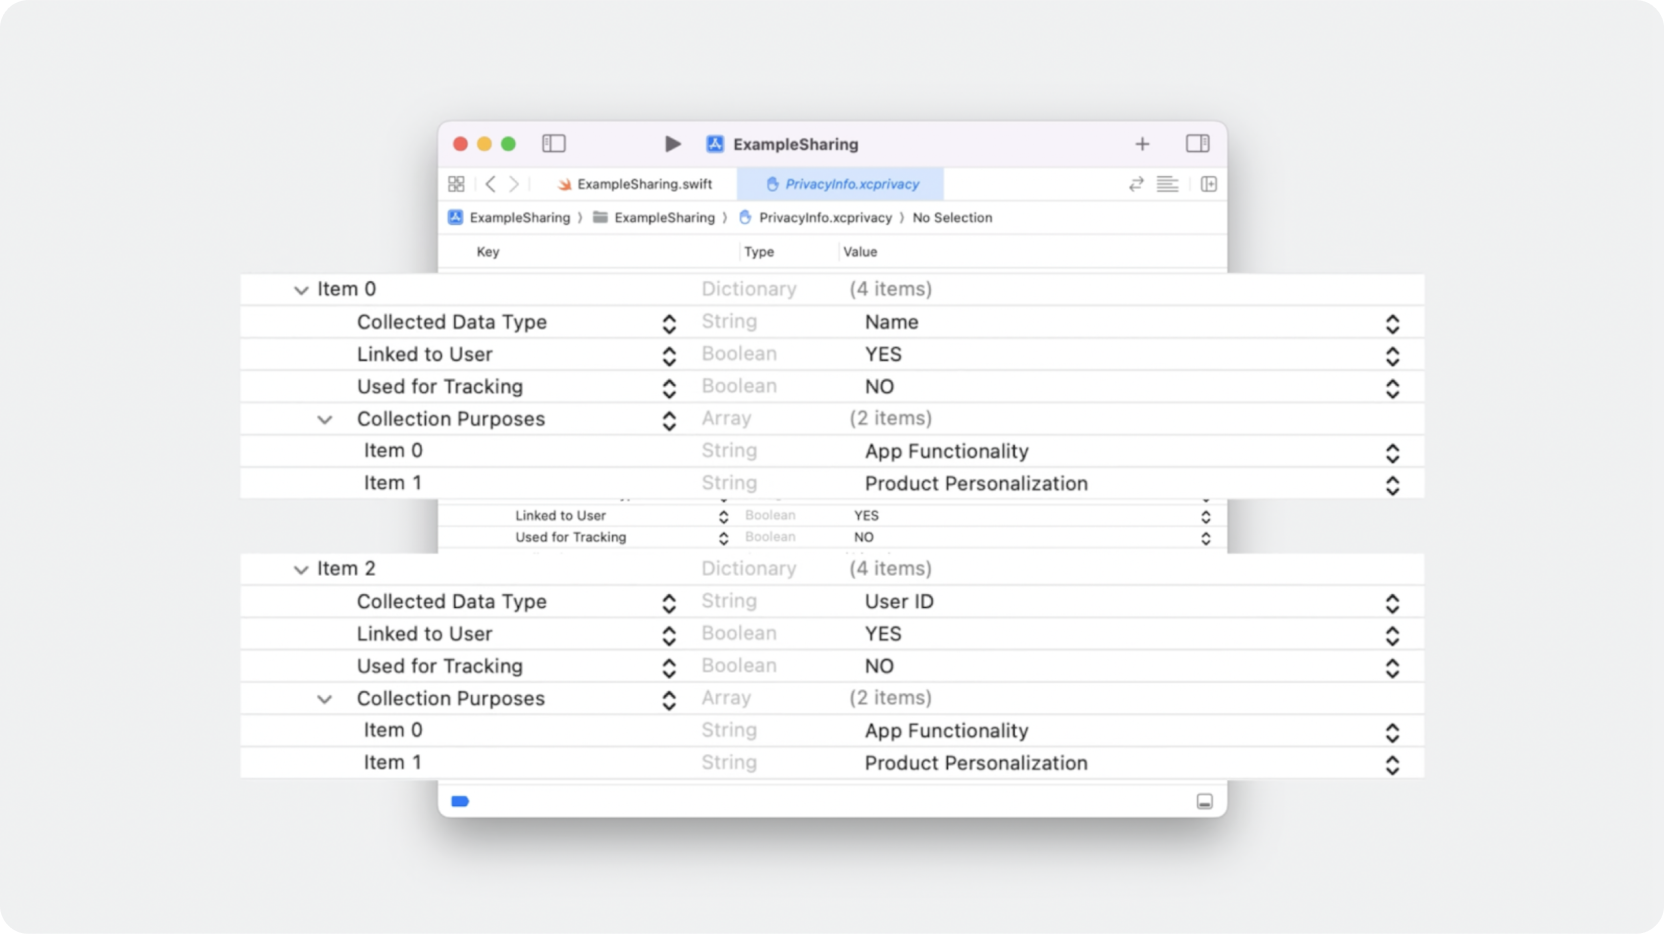Click the plus Library button
The width and height of the screenshot is (1664, 934).
[1142, 144]
